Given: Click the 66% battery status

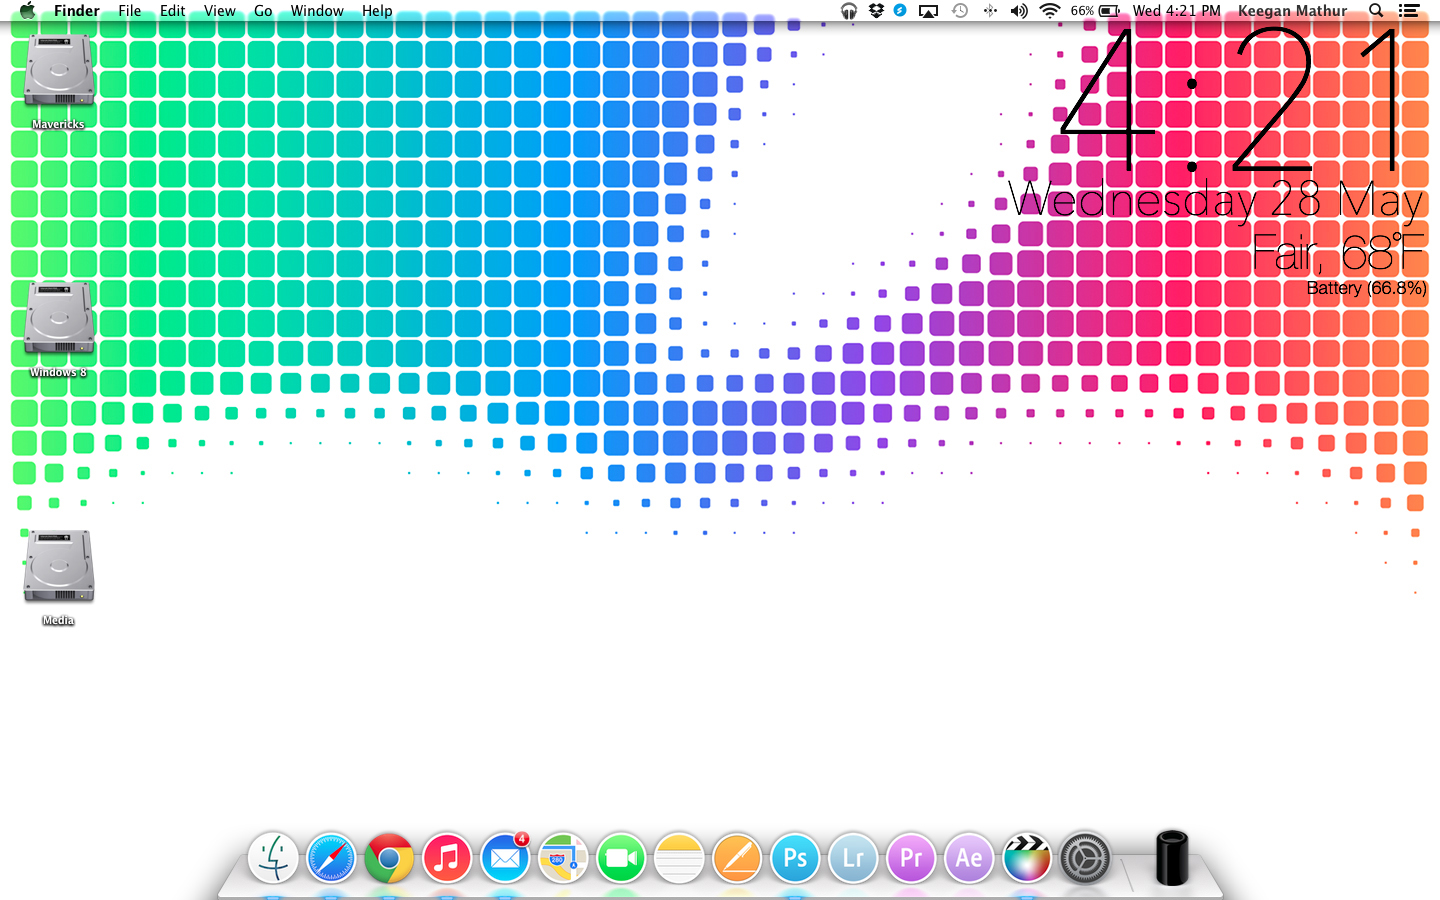Looking at the screenshot, I should coord(1095,11).
